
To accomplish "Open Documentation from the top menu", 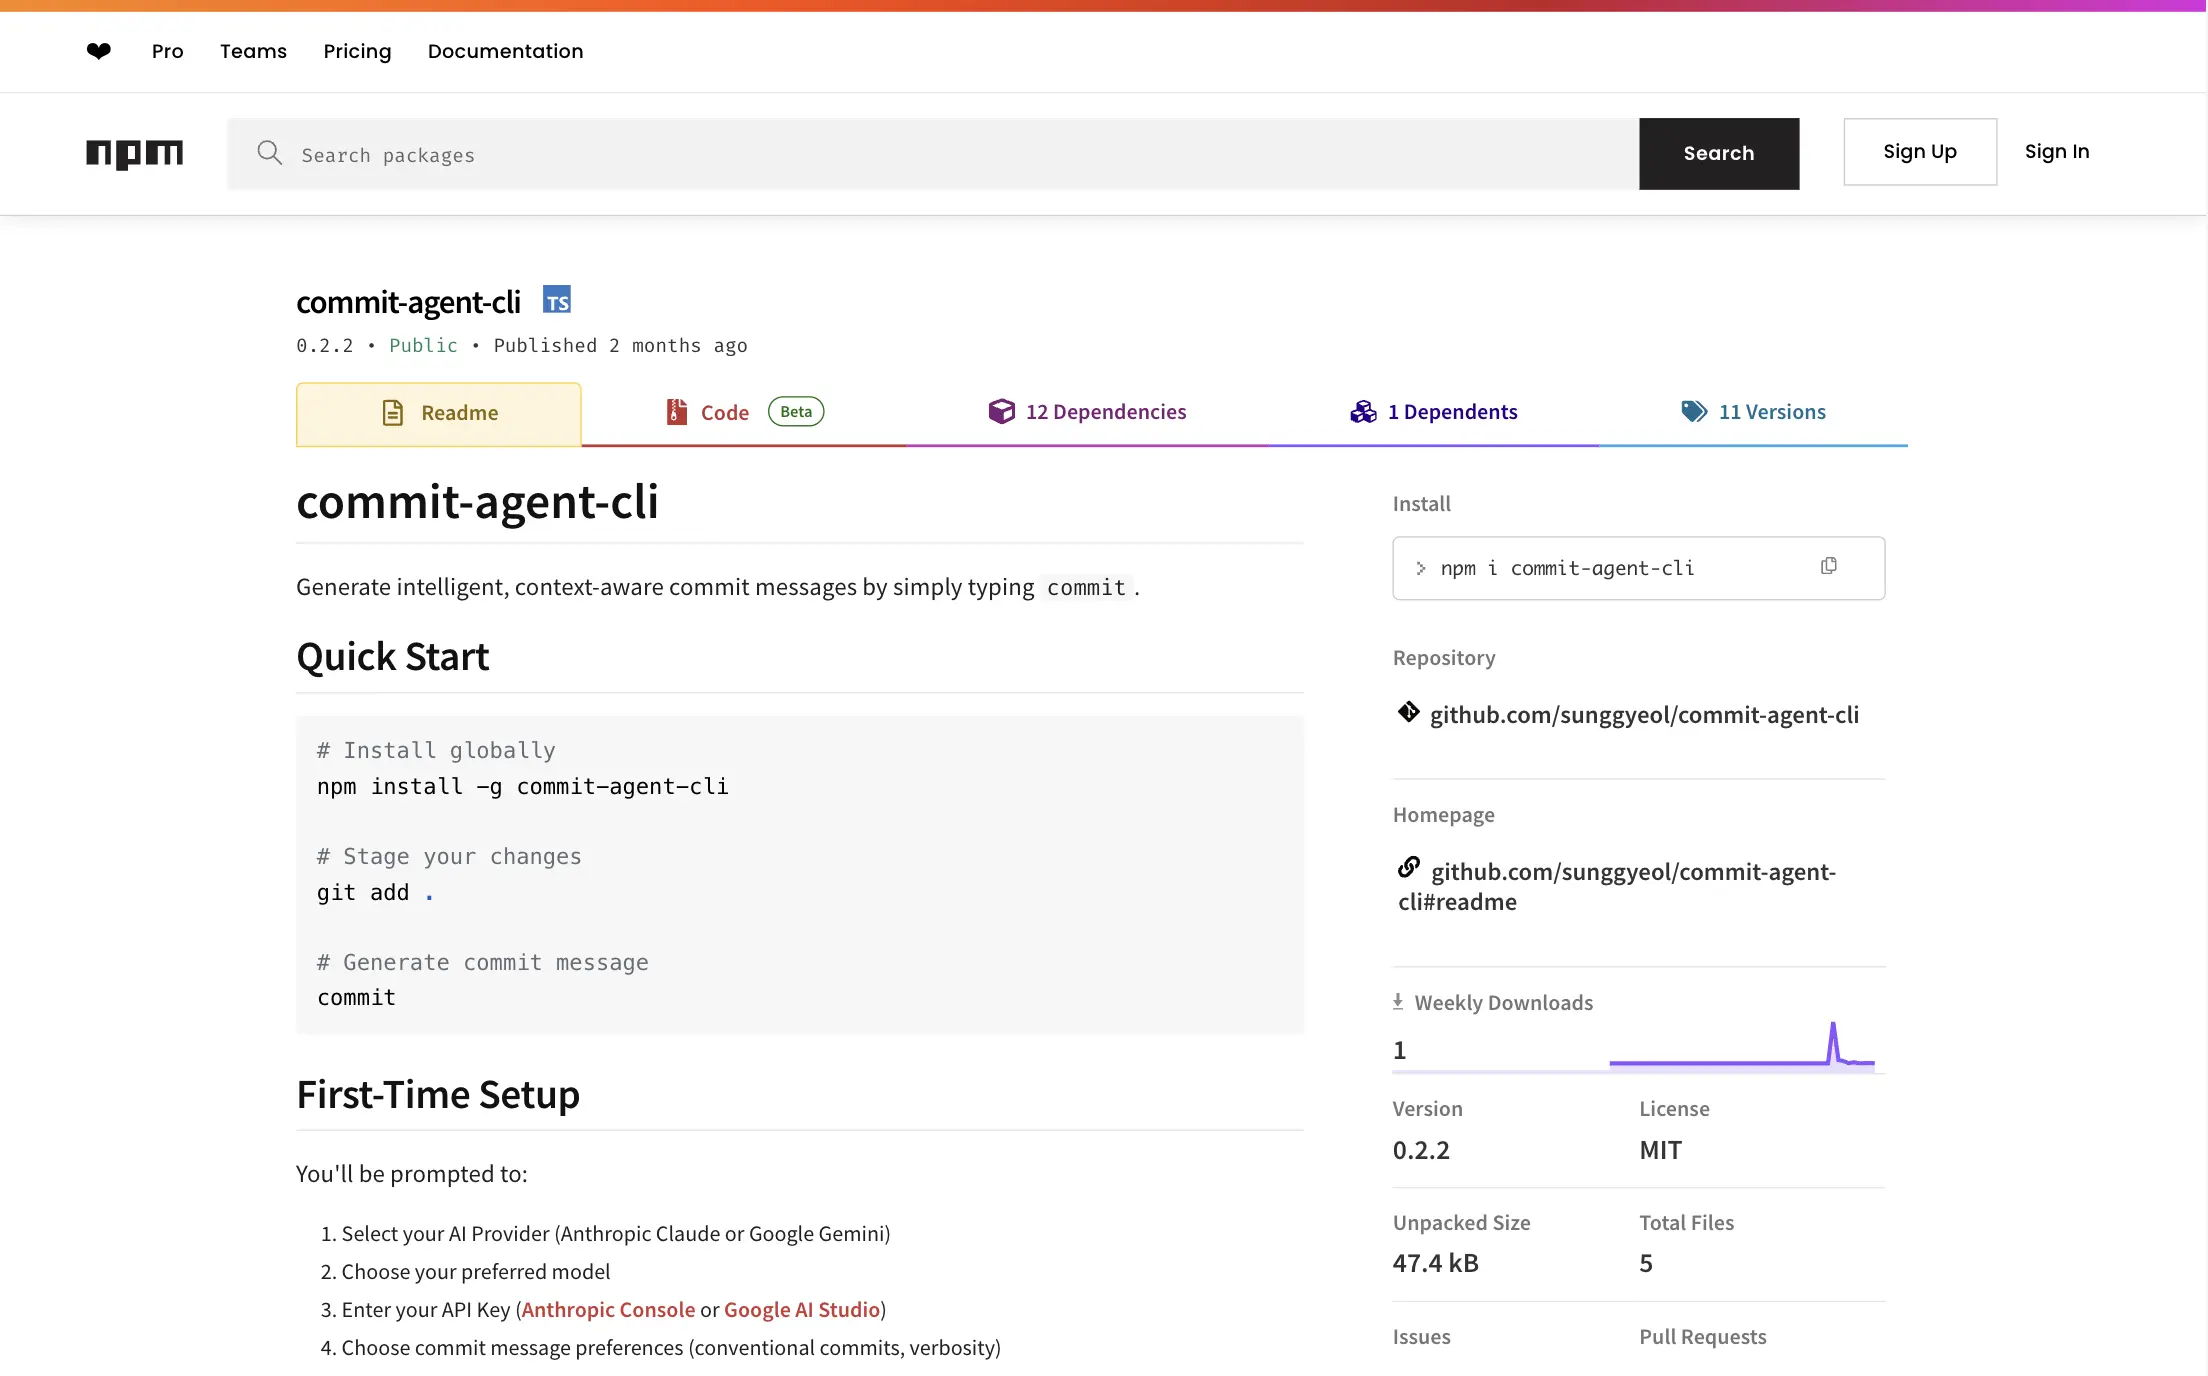I will [x=505, y=51].
